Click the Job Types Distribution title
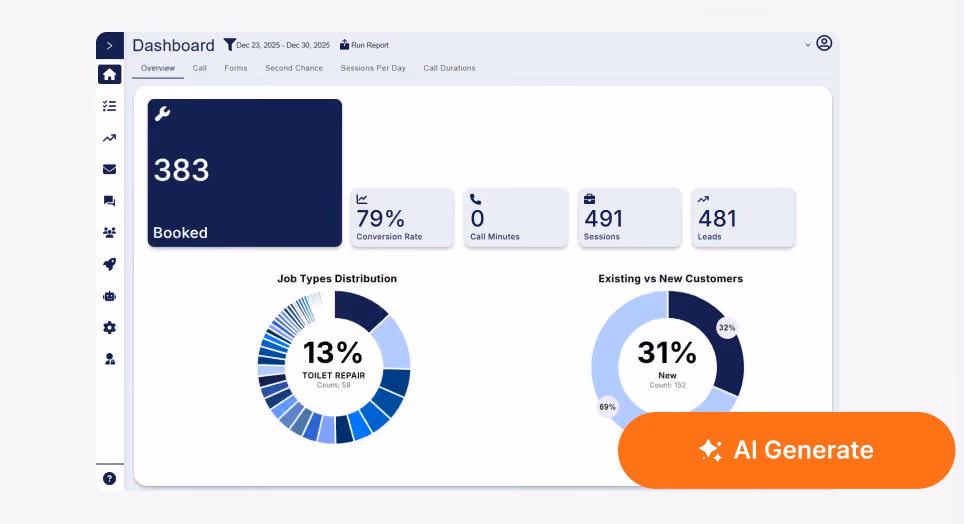The image size is (964, 524). point(337,279)
